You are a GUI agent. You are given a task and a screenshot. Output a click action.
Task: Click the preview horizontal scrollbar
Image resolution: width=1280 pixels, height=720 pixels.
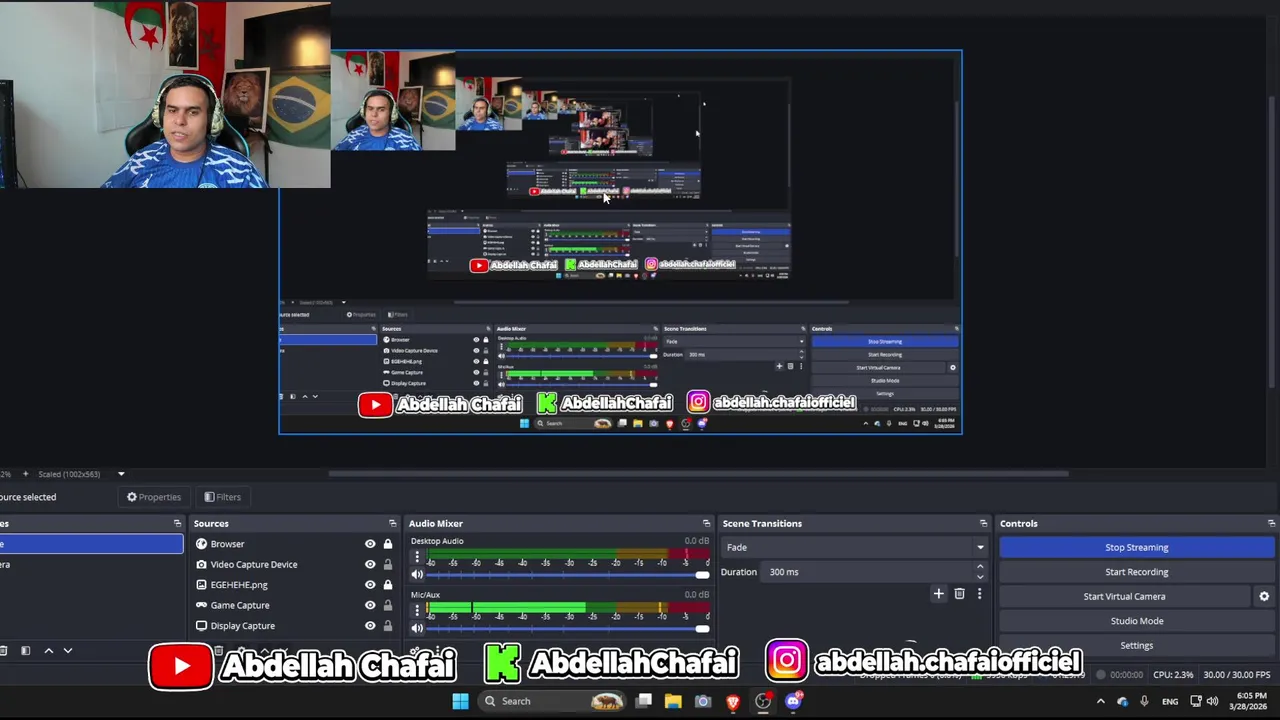(x=698, y=474)
